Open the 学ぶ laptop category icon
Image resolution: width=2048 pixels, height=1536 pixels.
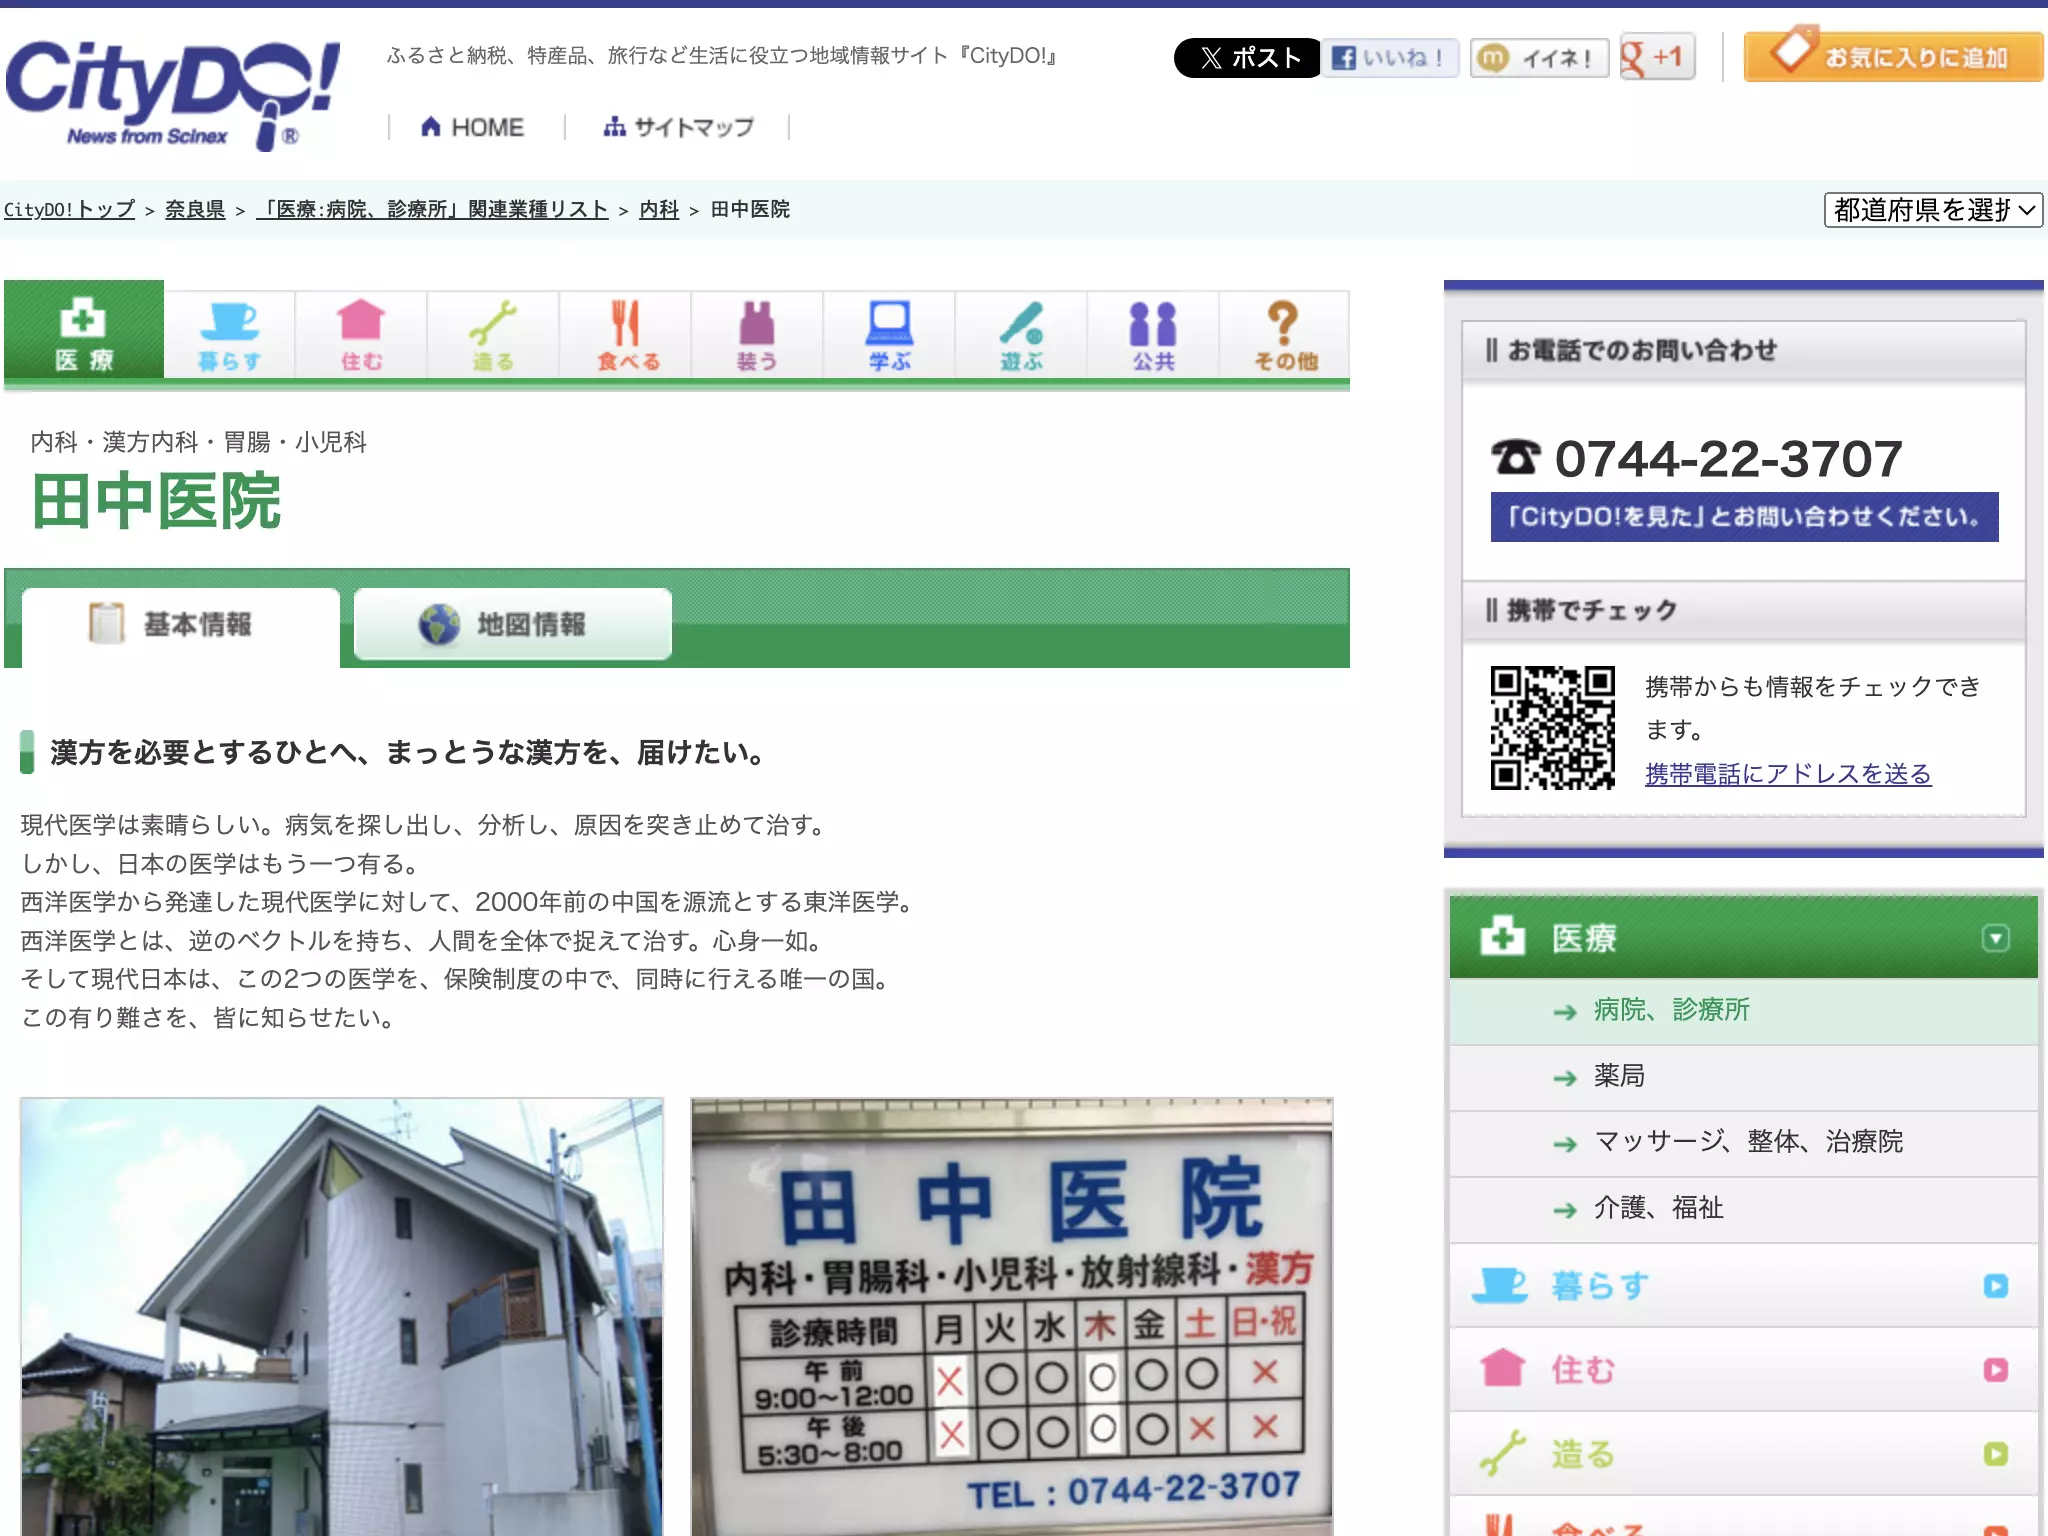coord(889,335)
